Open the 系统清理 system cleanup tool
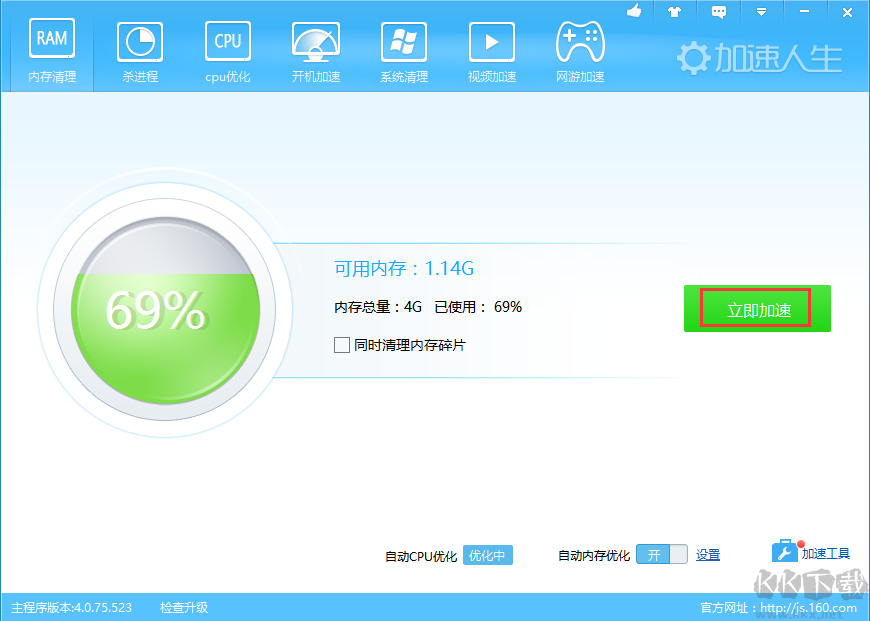 (403, 50)
